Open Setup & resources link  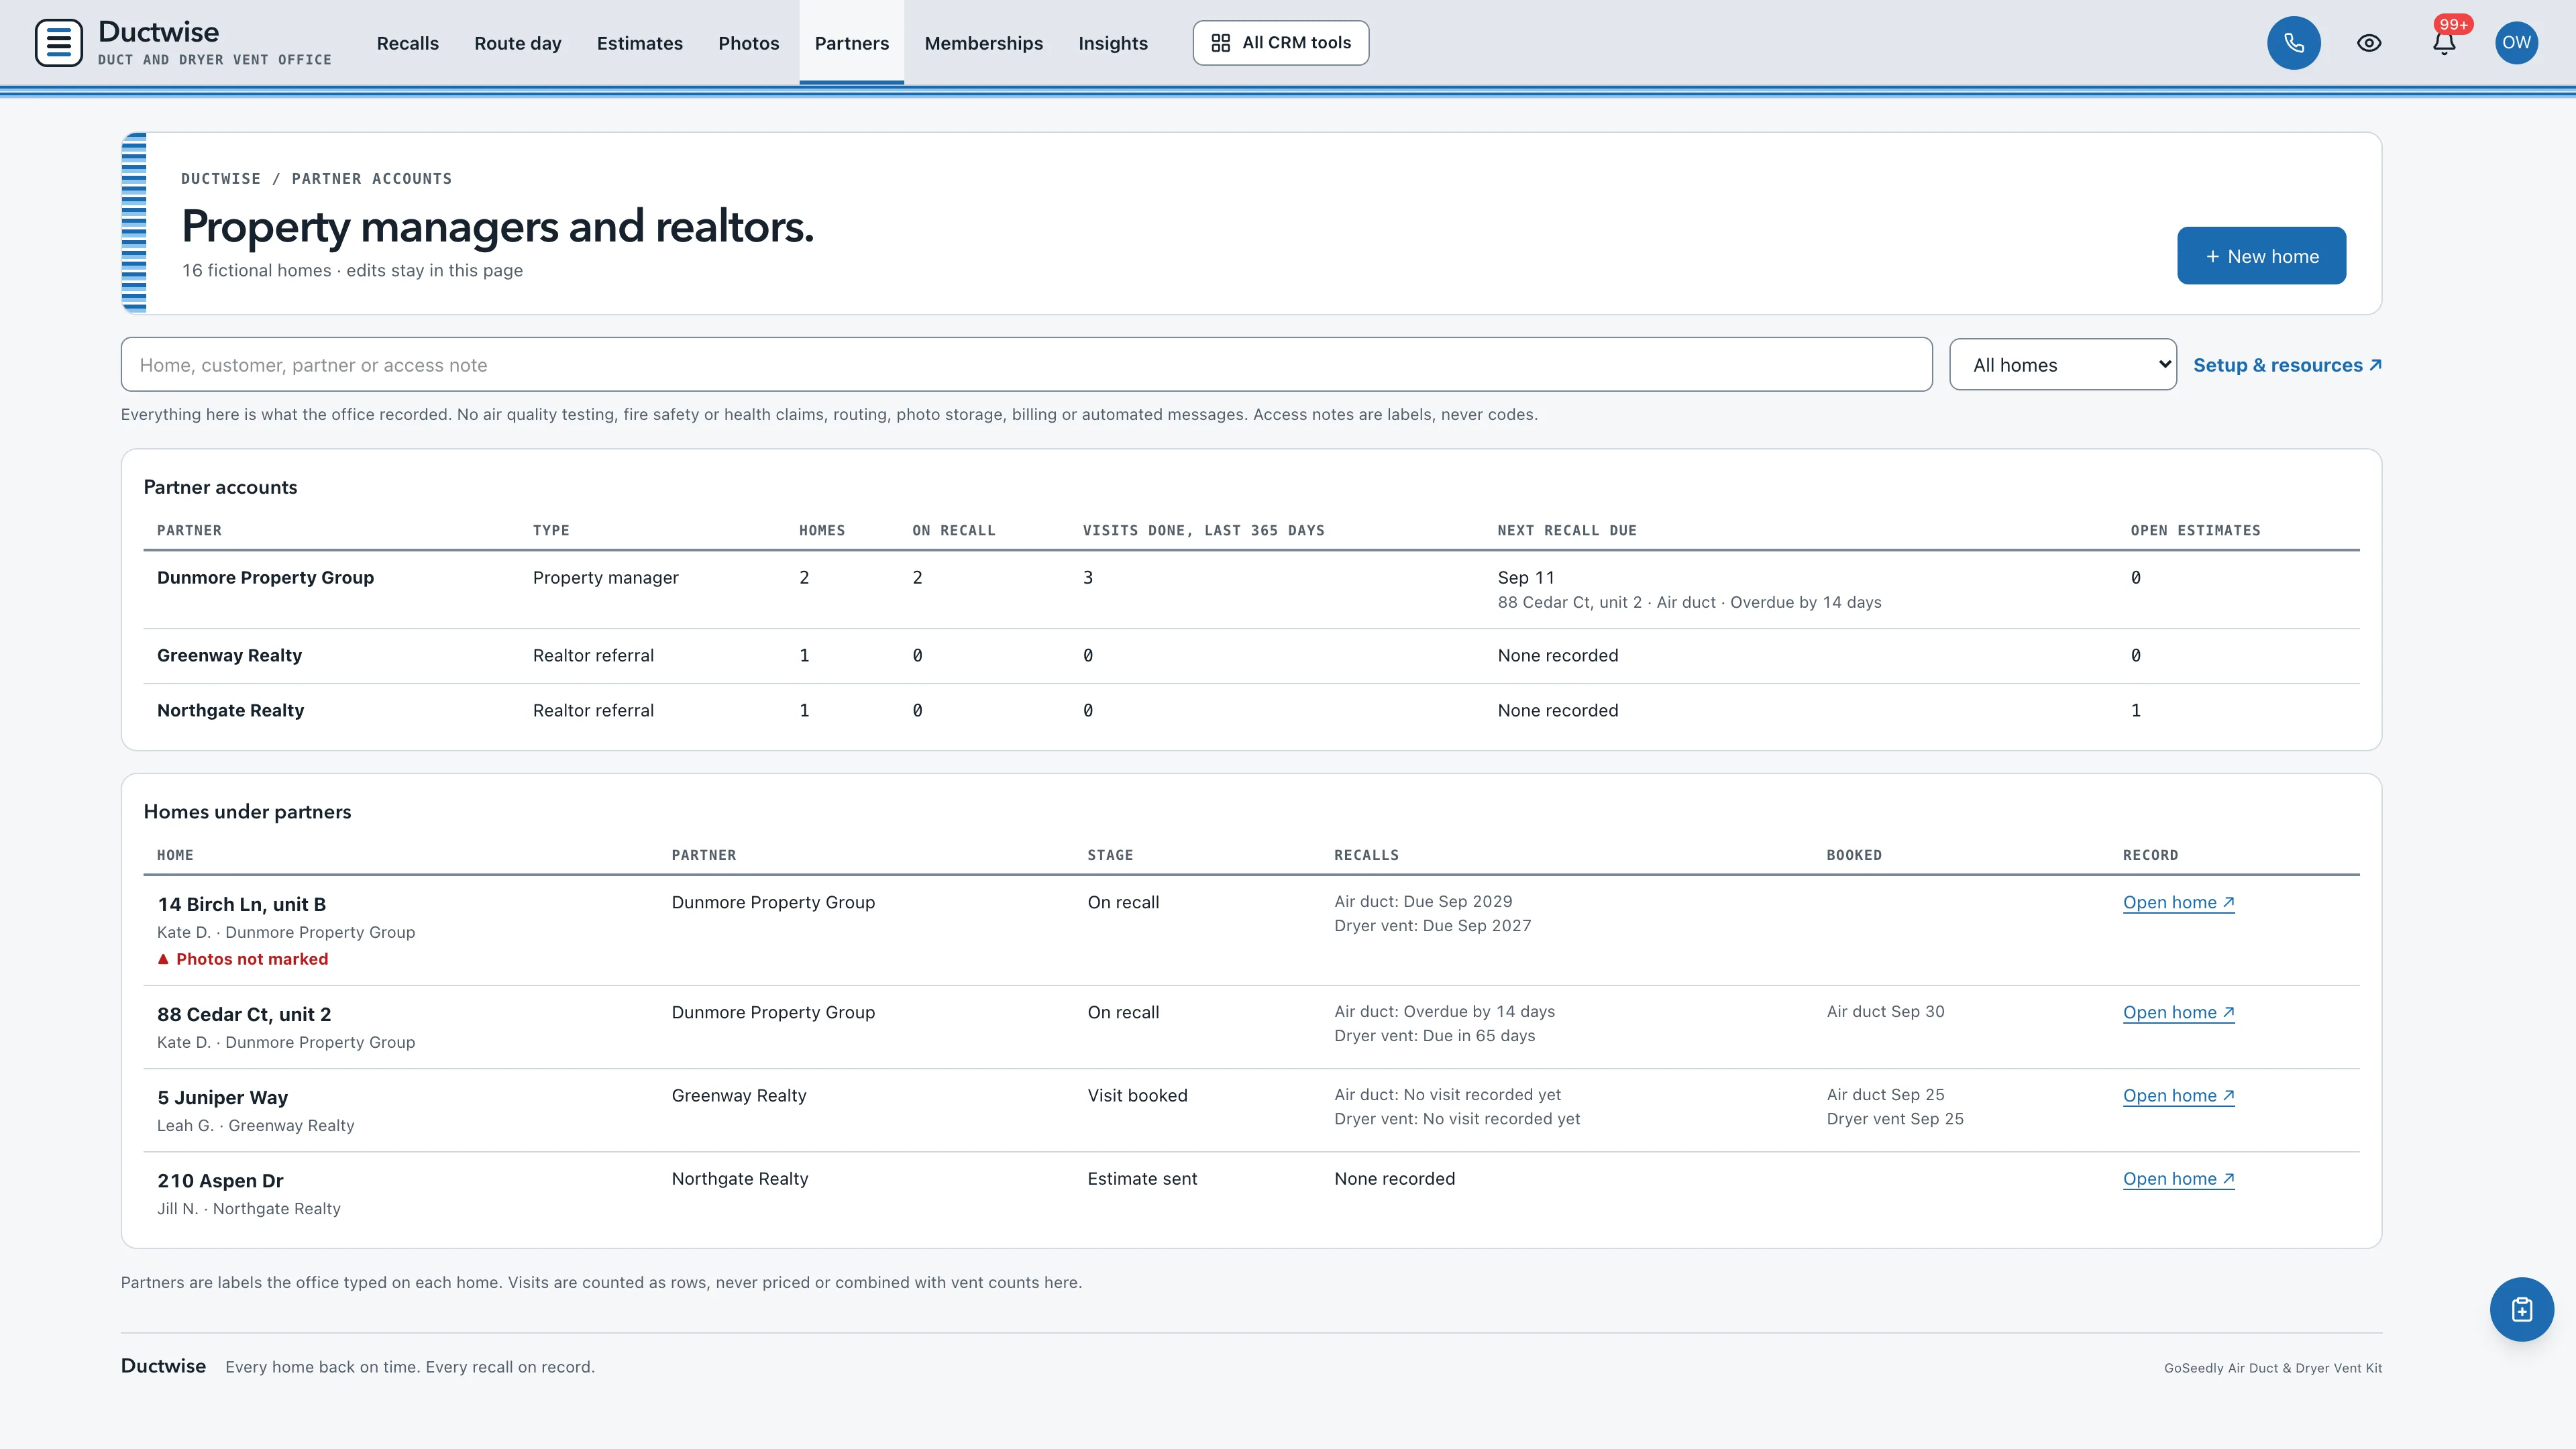point(2288,365)
